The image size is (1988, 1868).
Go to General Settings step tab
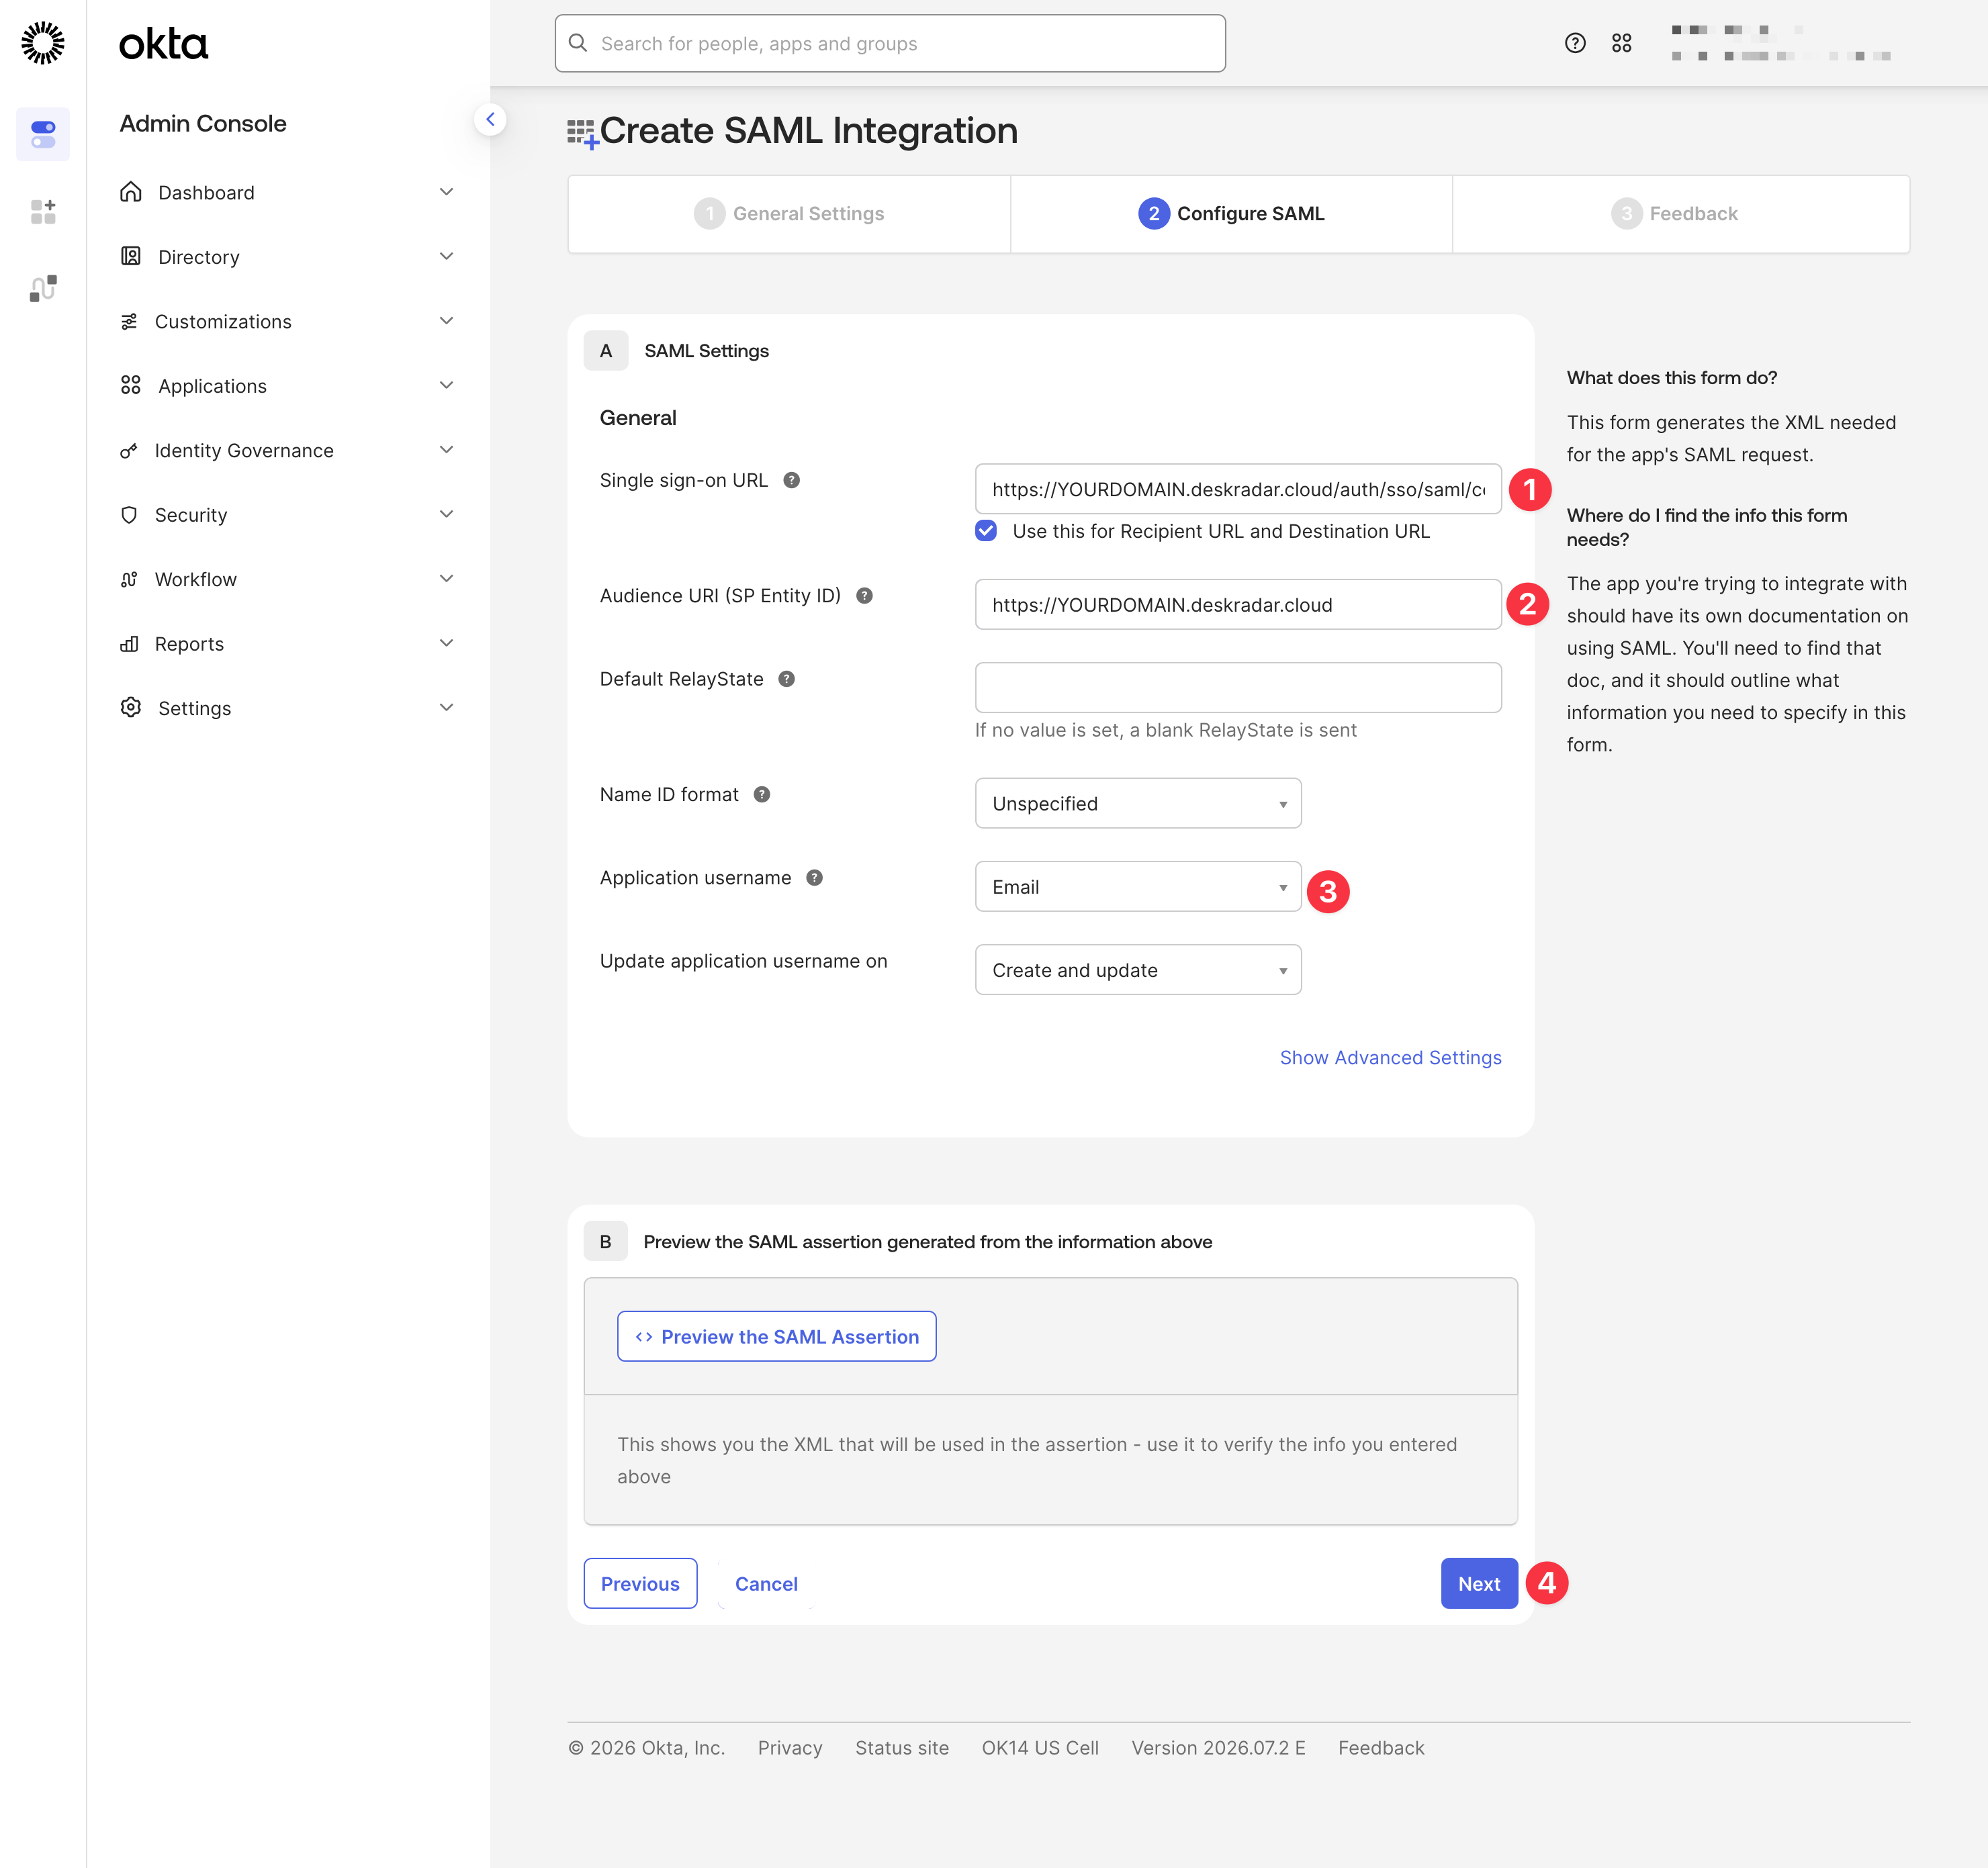point(789,214)
